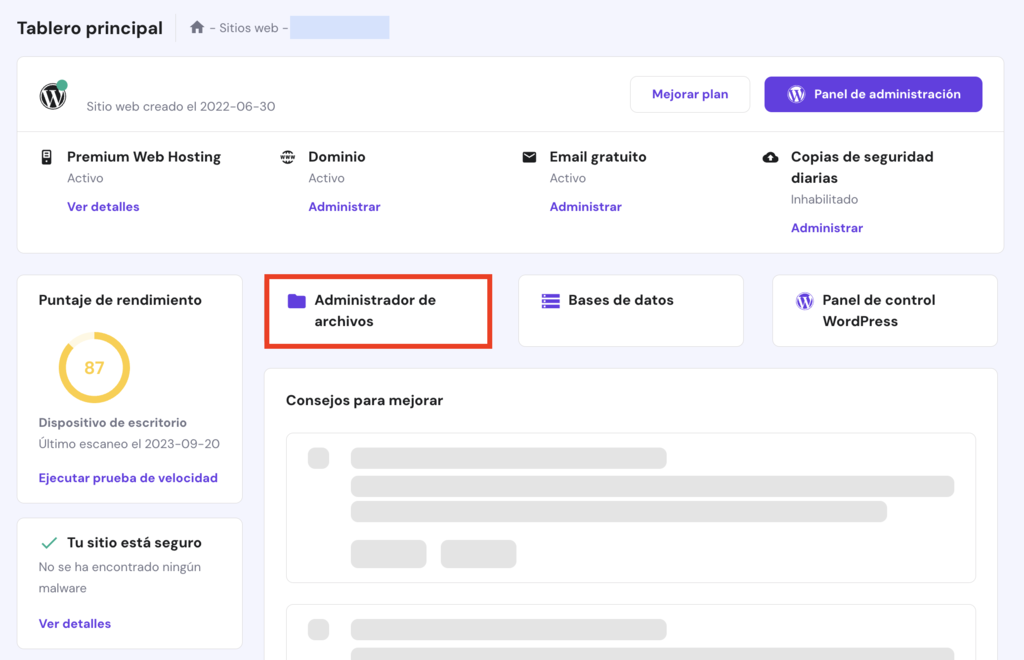1024x660 pixels.
Task: Click the WordPress site logo avatar
Action: [x=52, y=96]
